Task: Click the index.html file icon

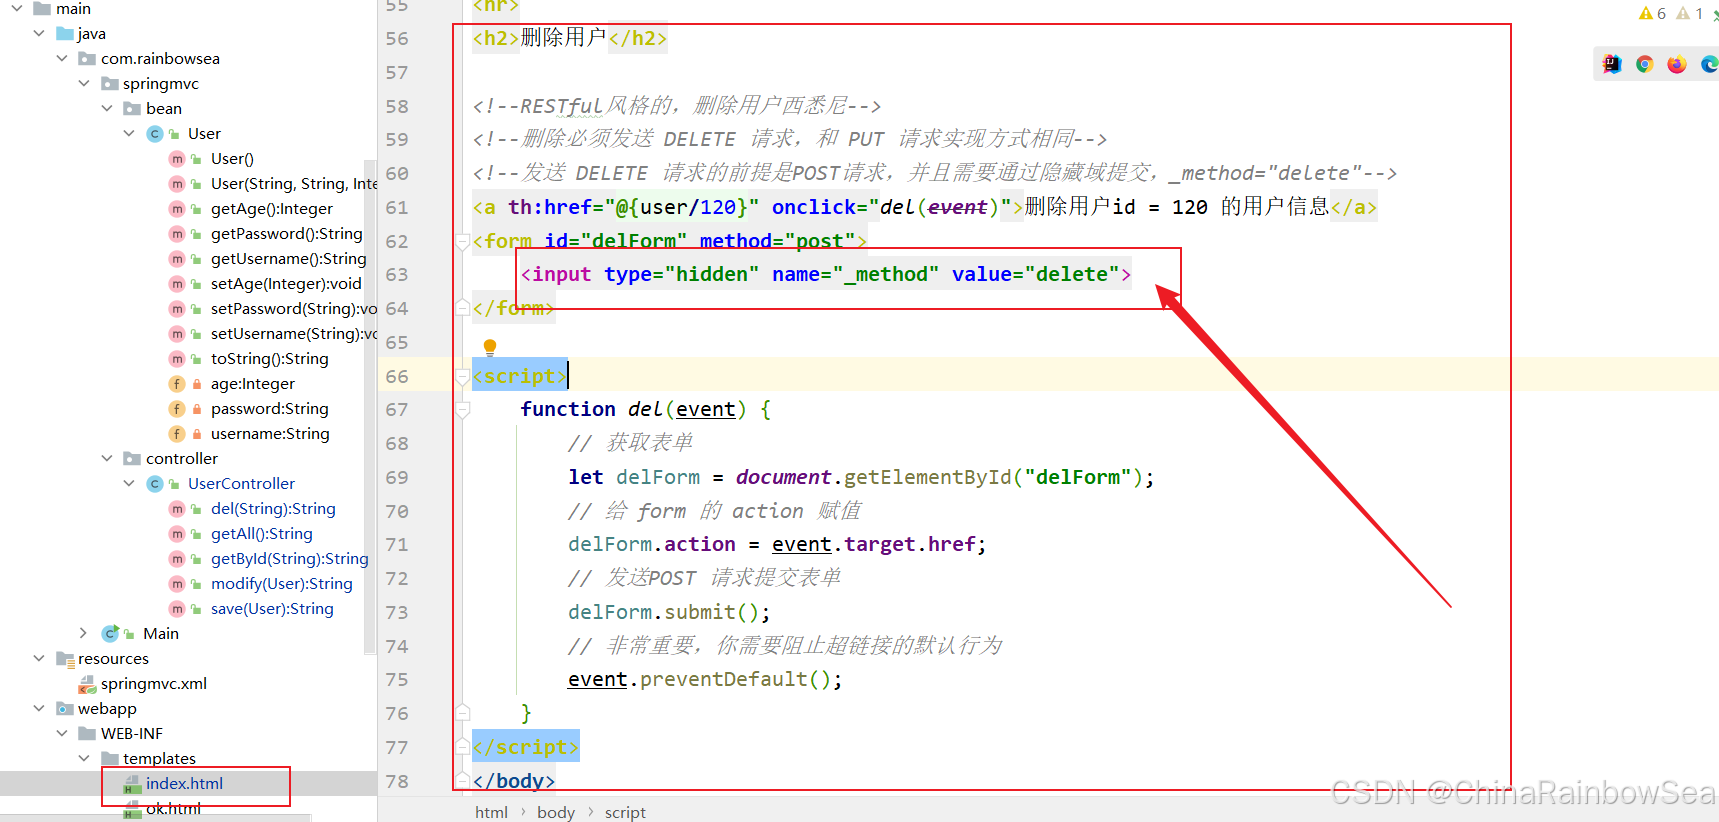Action: [132, 784]
